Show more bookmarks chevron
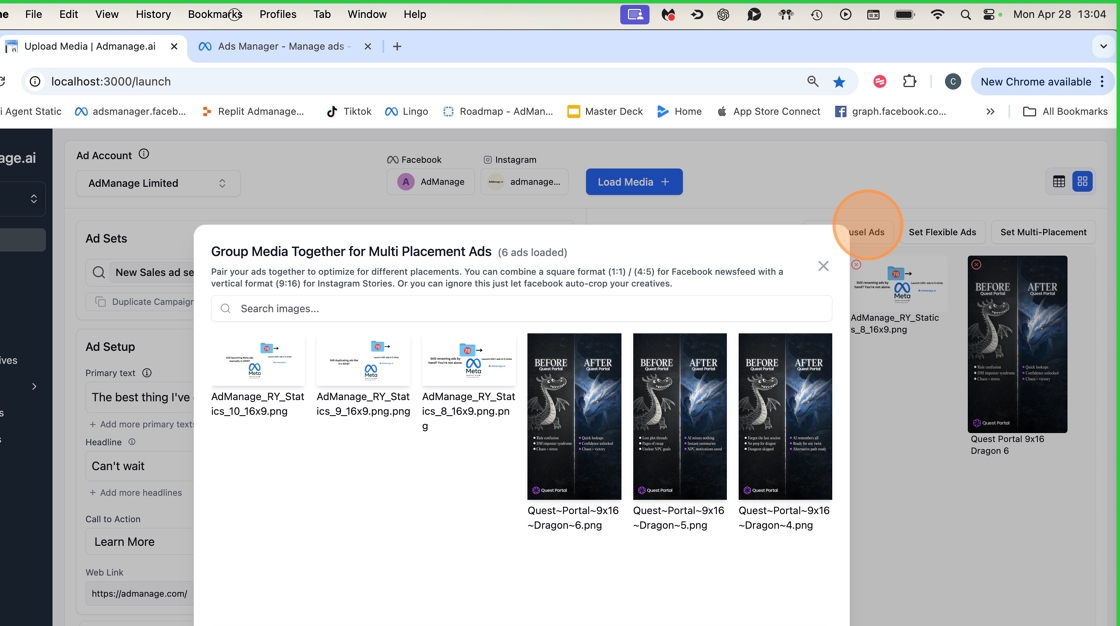Viewport: 1120px width, 626px height. pos(990,111)
